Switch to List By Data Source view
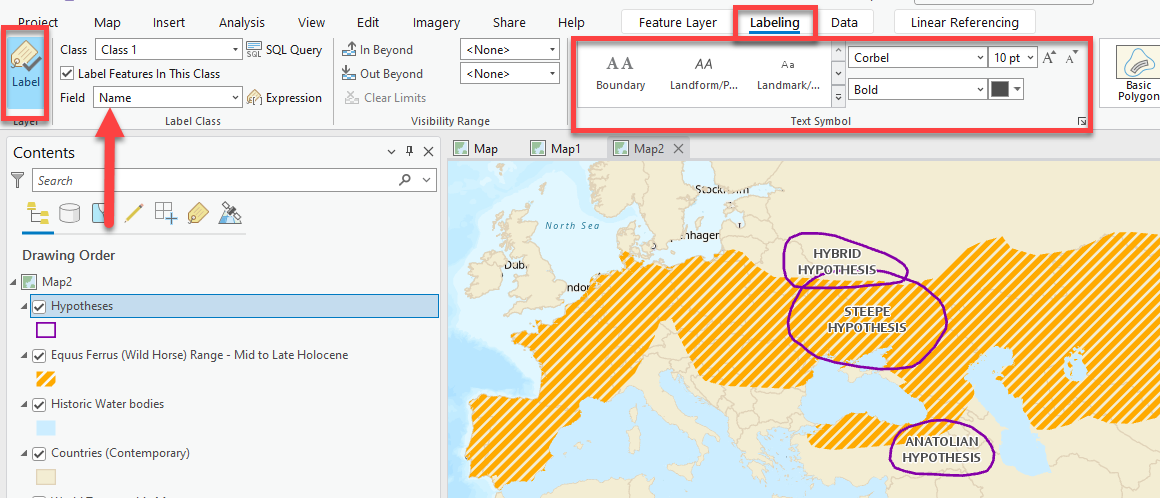Image resolution: width=1160 pixels, height=498 pixels. pos(69,213)
